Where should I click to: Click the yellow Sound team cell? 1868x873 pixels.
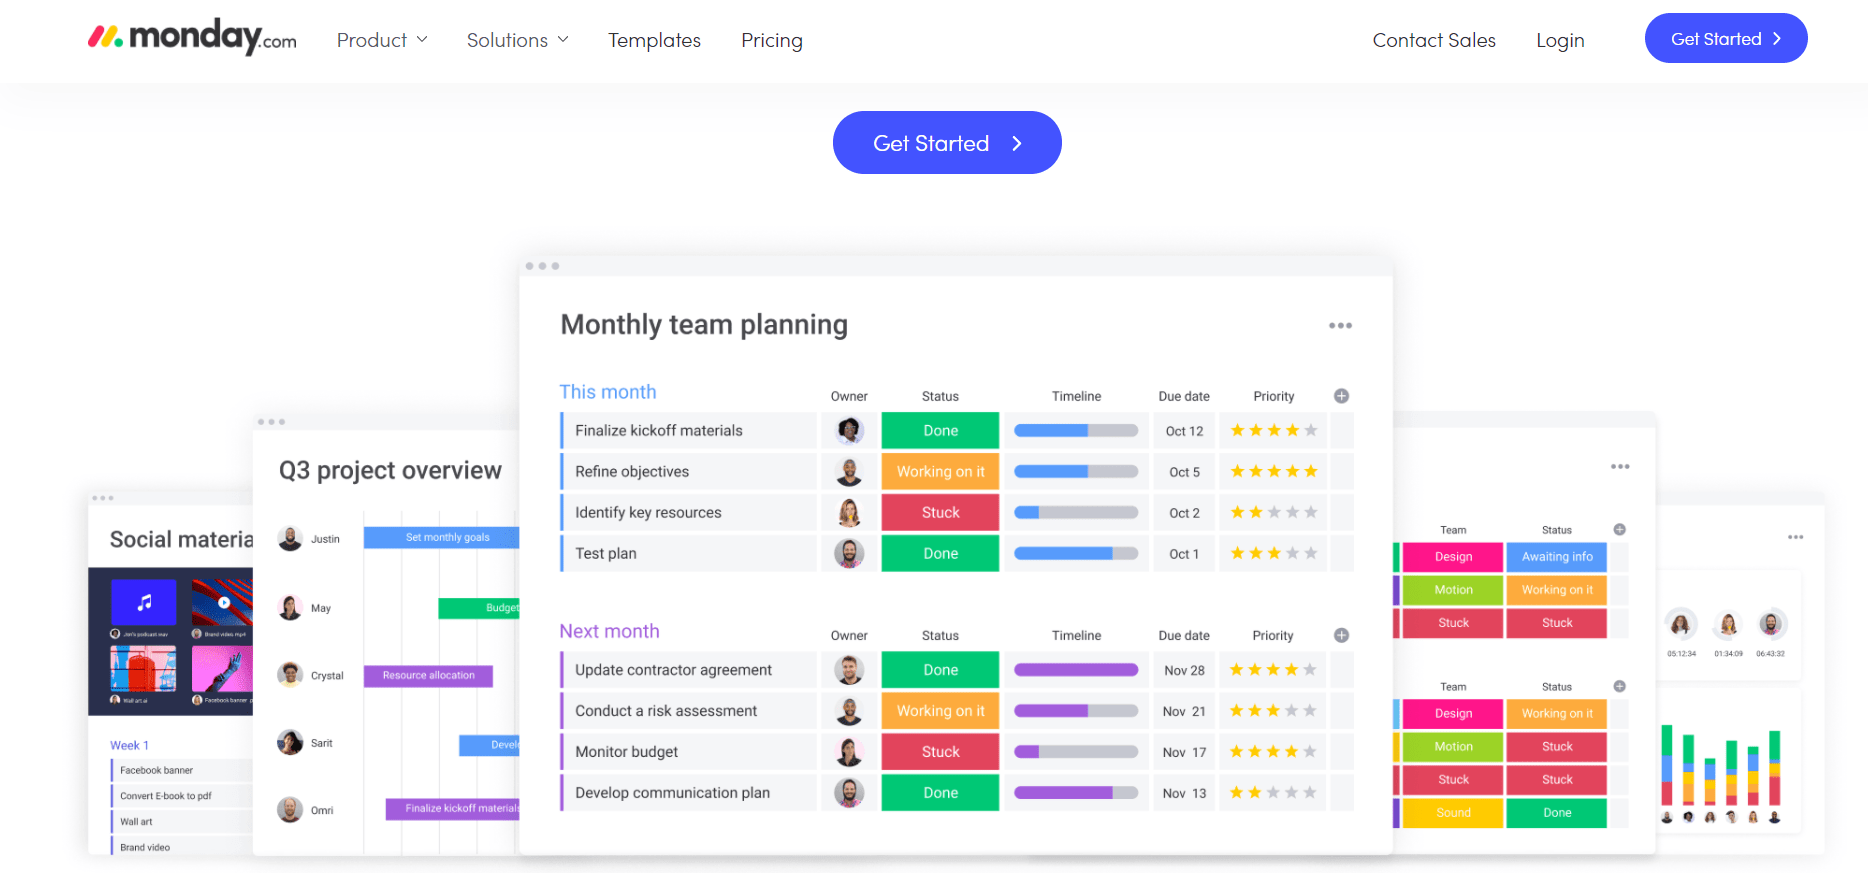click(1453, 813)
